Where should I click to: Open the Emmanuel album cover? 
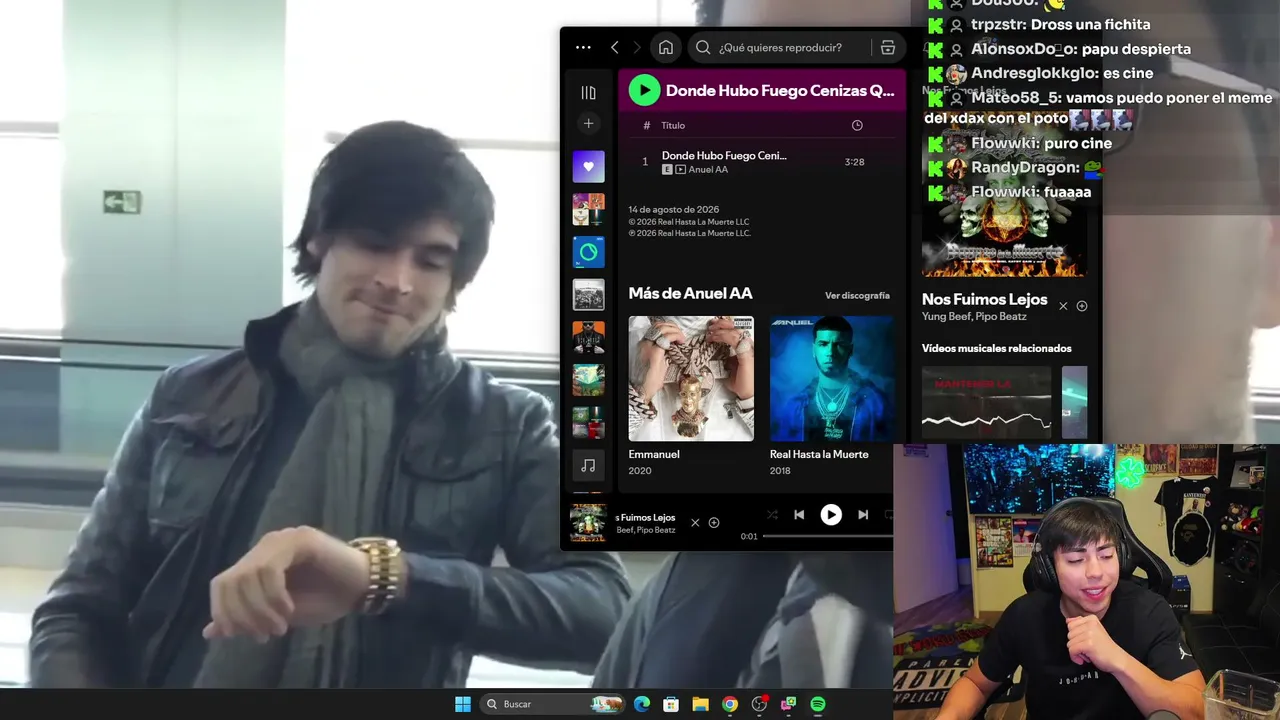691,378
